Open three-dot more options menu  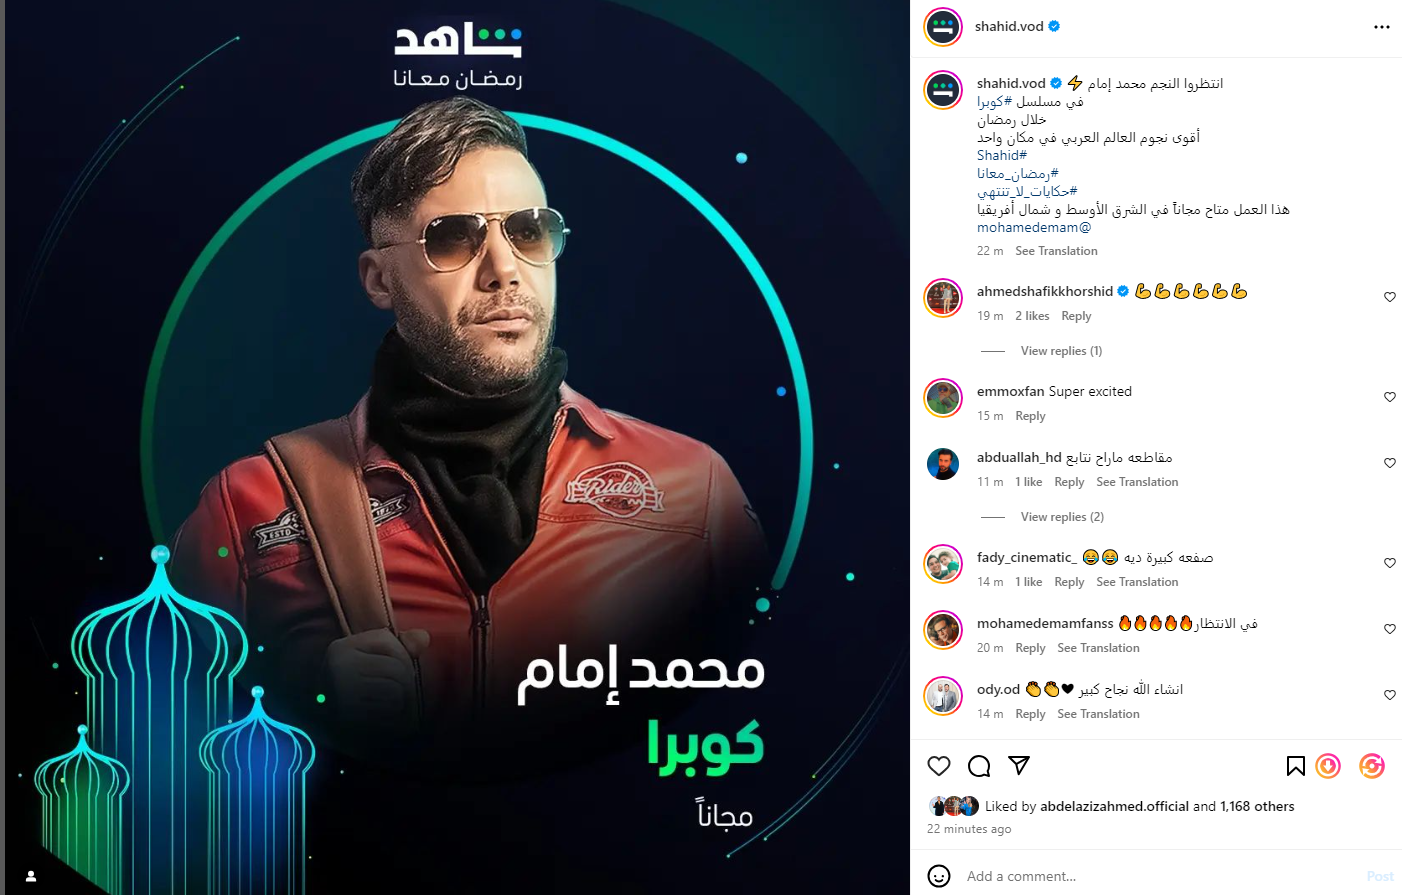(1382, 27)
